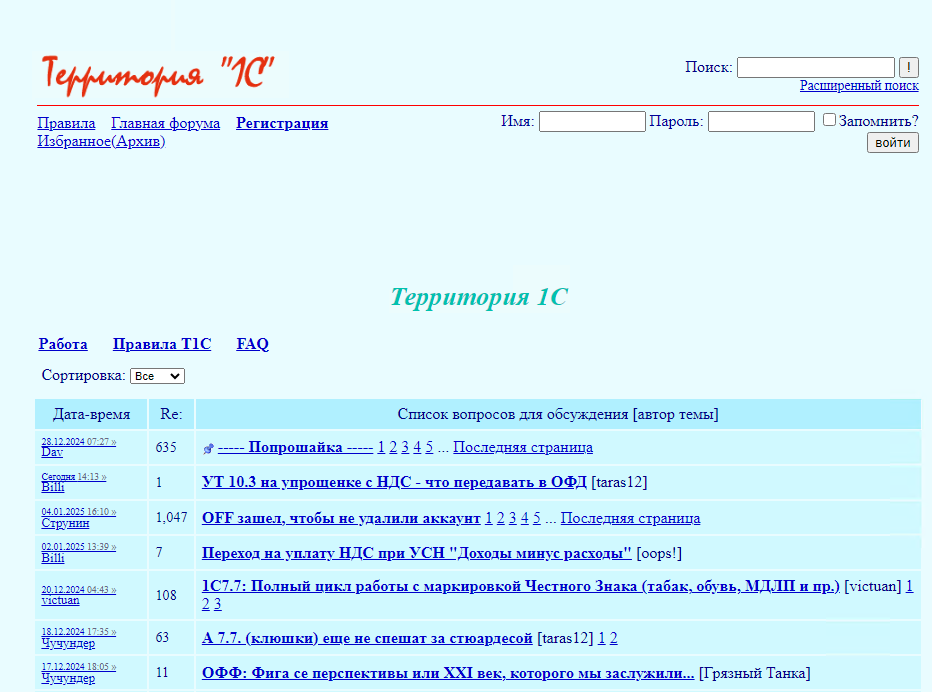Open the "----- Попрошайка -----" thread

pos(295,447)
